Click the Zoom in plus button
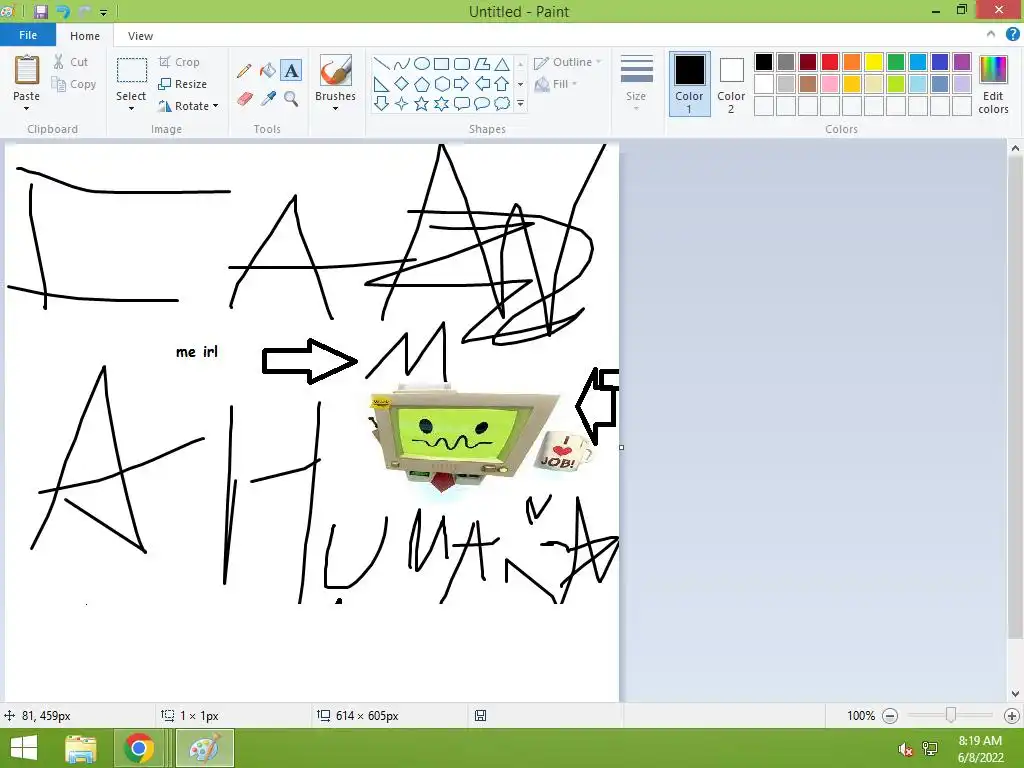This screenshot has height=768, width=1024. [1012, 716]
